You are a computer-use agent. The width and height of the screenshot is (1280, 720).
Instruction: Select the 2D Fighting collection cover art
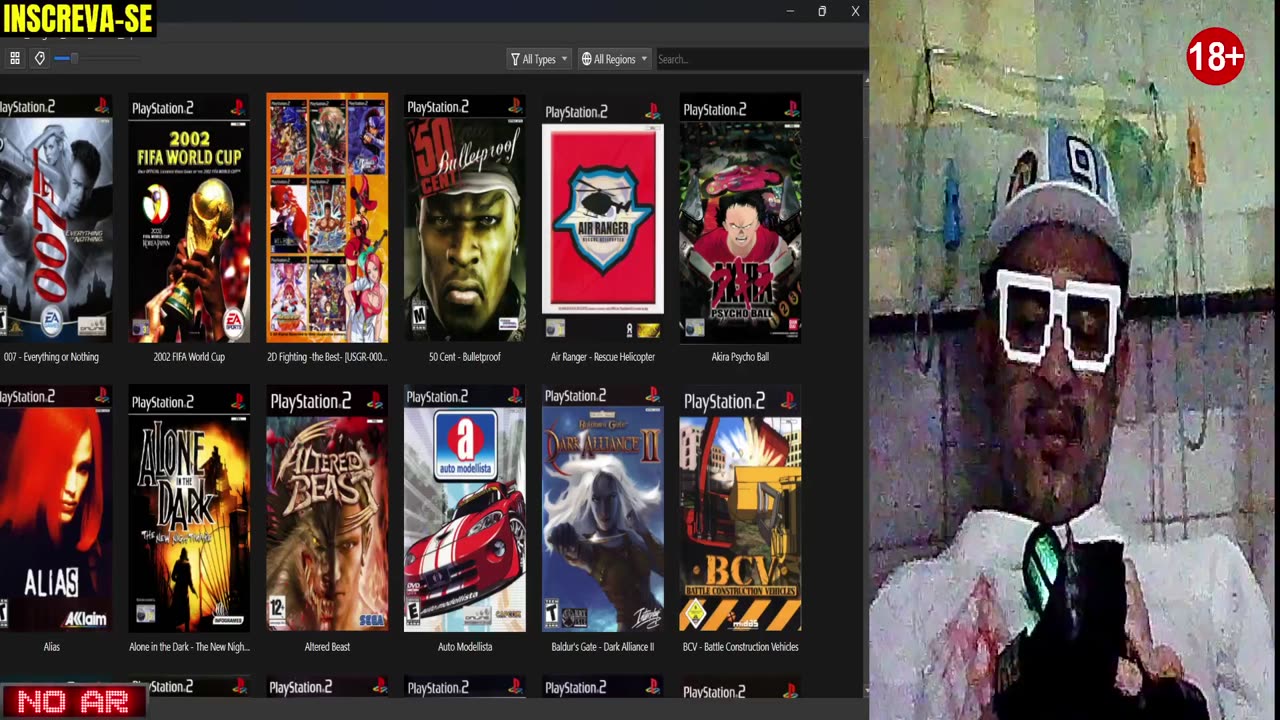[x=327, y=218]
